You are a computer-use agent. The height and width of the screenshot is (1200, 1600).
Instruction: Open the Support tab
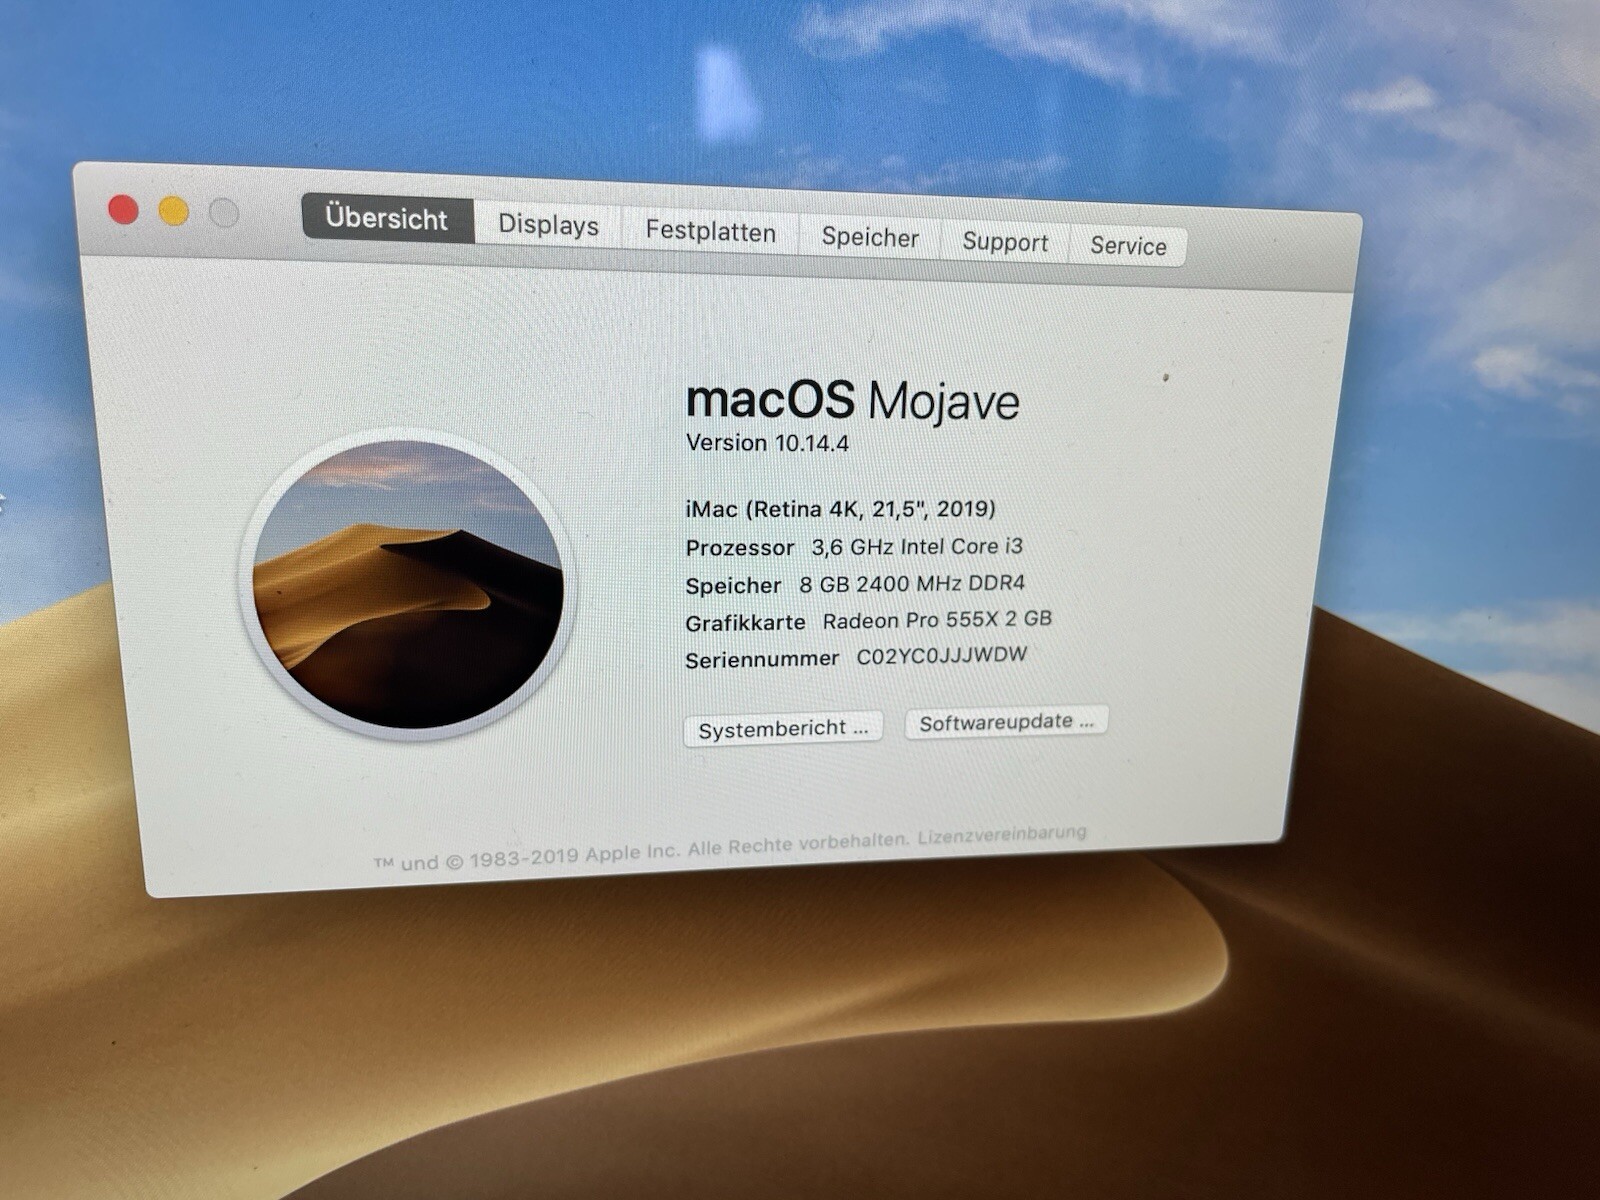(1005, 242)
